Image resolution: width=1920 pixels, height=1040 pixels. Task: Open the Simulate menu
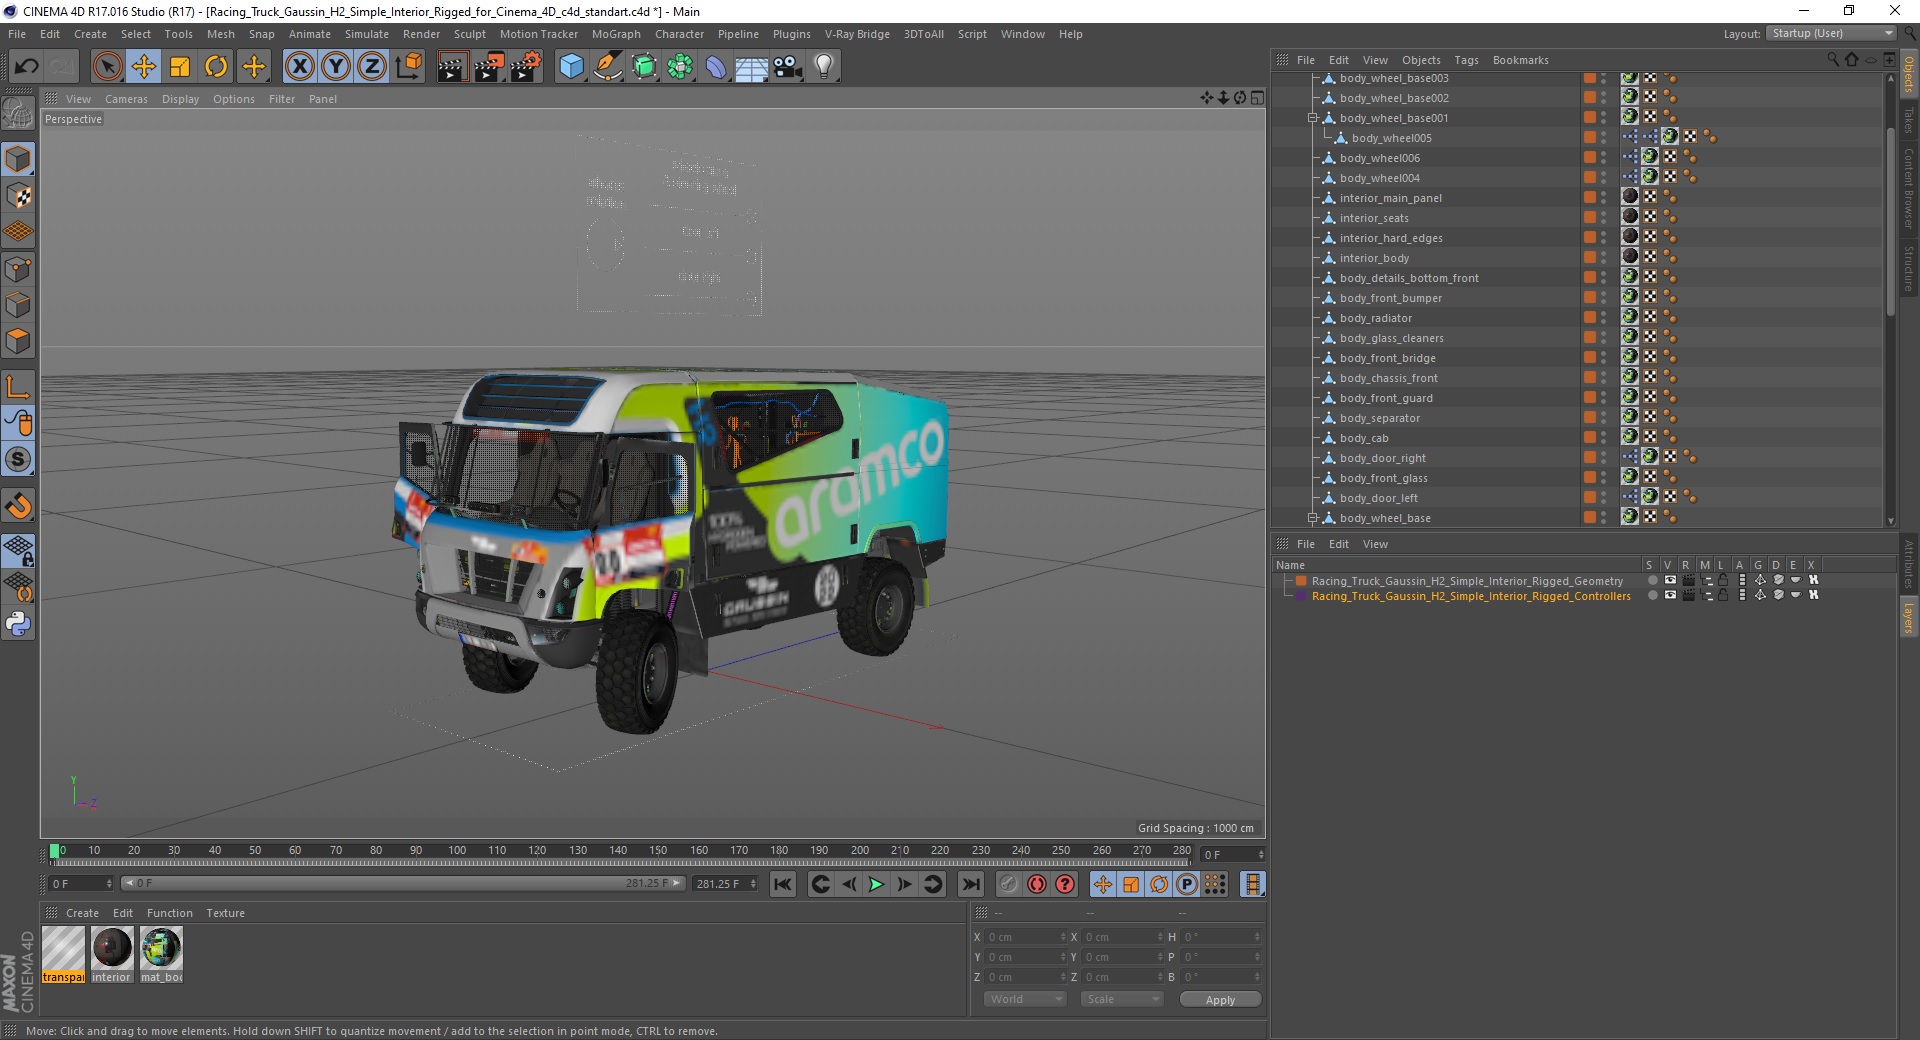367,34
